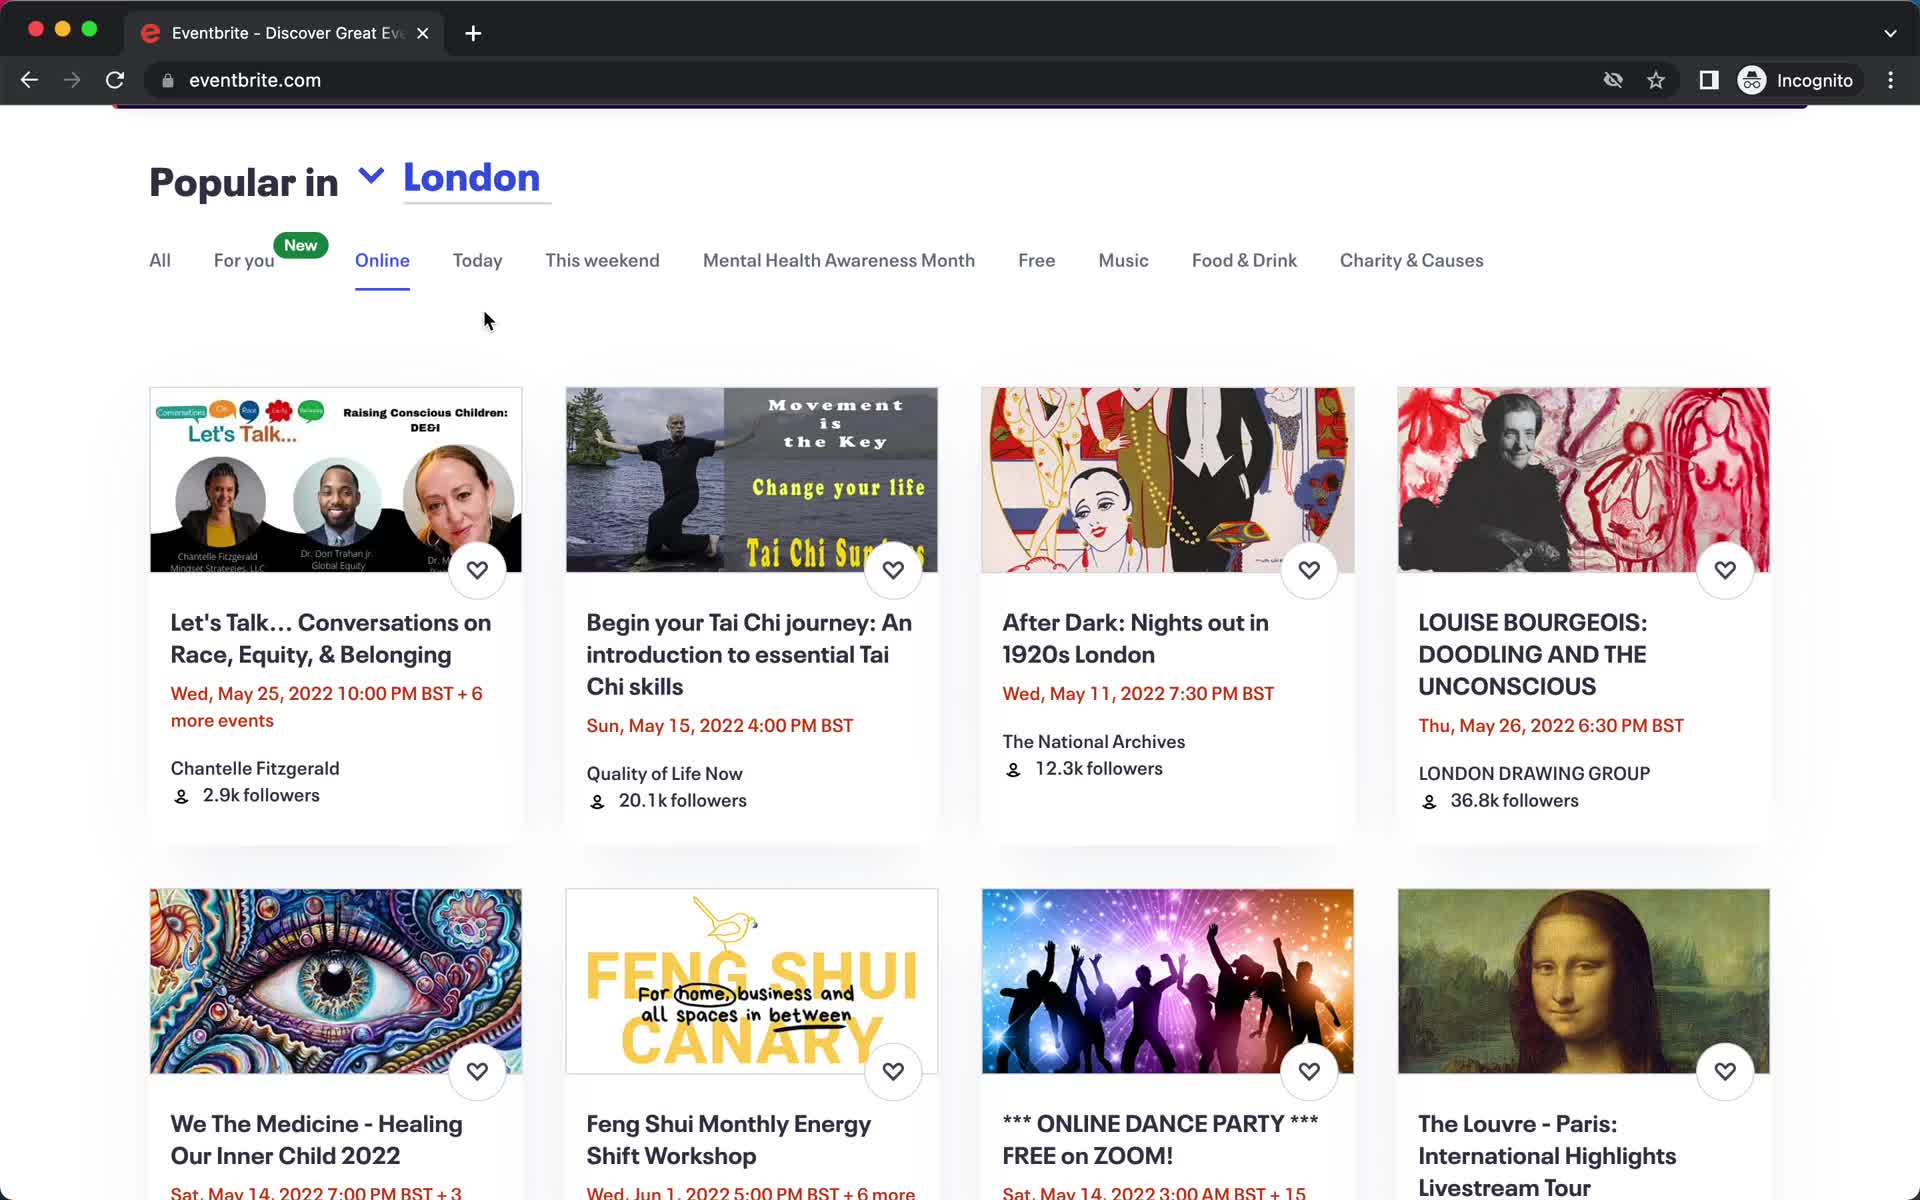Filter by Free events
Viewport: 1920px width, 1200px height.
click(1036, 260)
